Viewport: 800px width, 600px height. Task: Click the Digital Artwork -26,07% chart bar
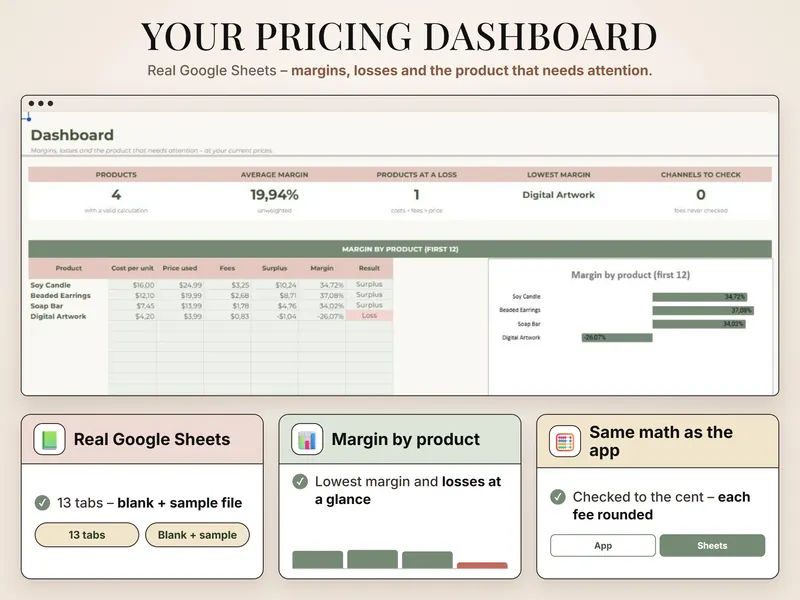click(x=617, y=337)
